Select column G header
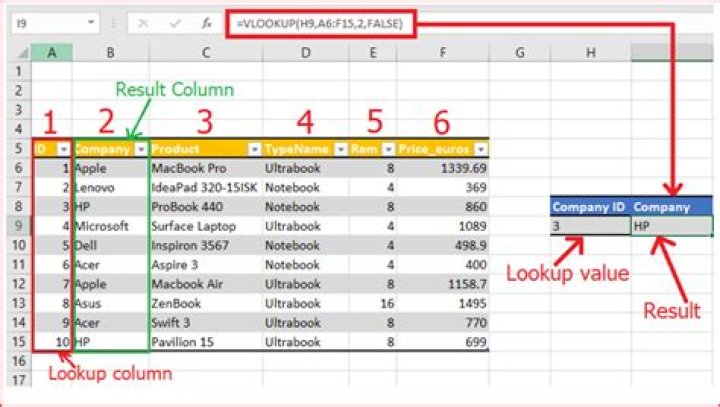This screenshot has height=407, width=720. (x=520, y=53)
